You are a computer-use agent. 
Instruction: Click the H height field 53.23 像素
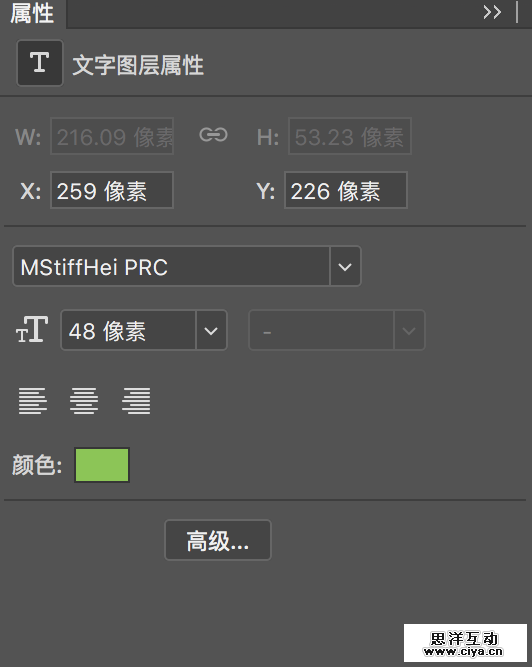click(350, 136)
